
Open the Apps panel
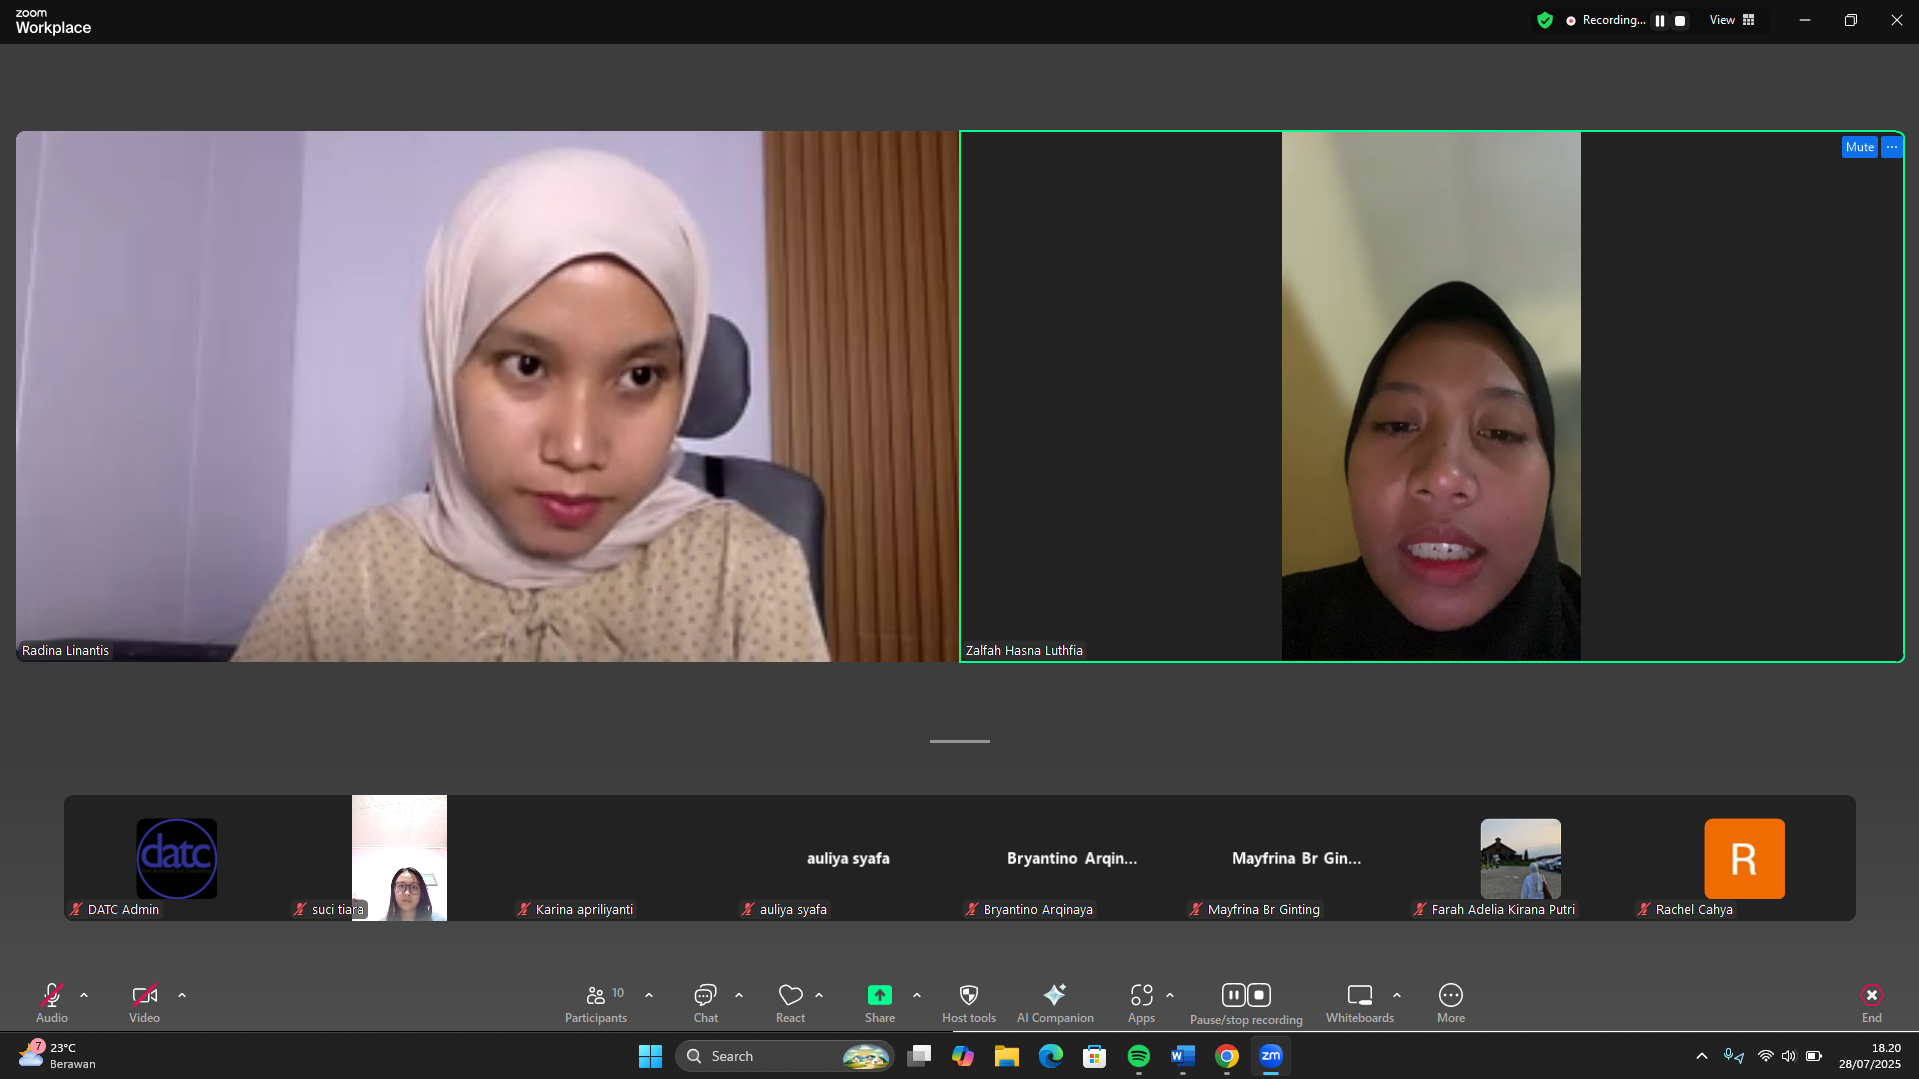(x=1141, y=1003)
